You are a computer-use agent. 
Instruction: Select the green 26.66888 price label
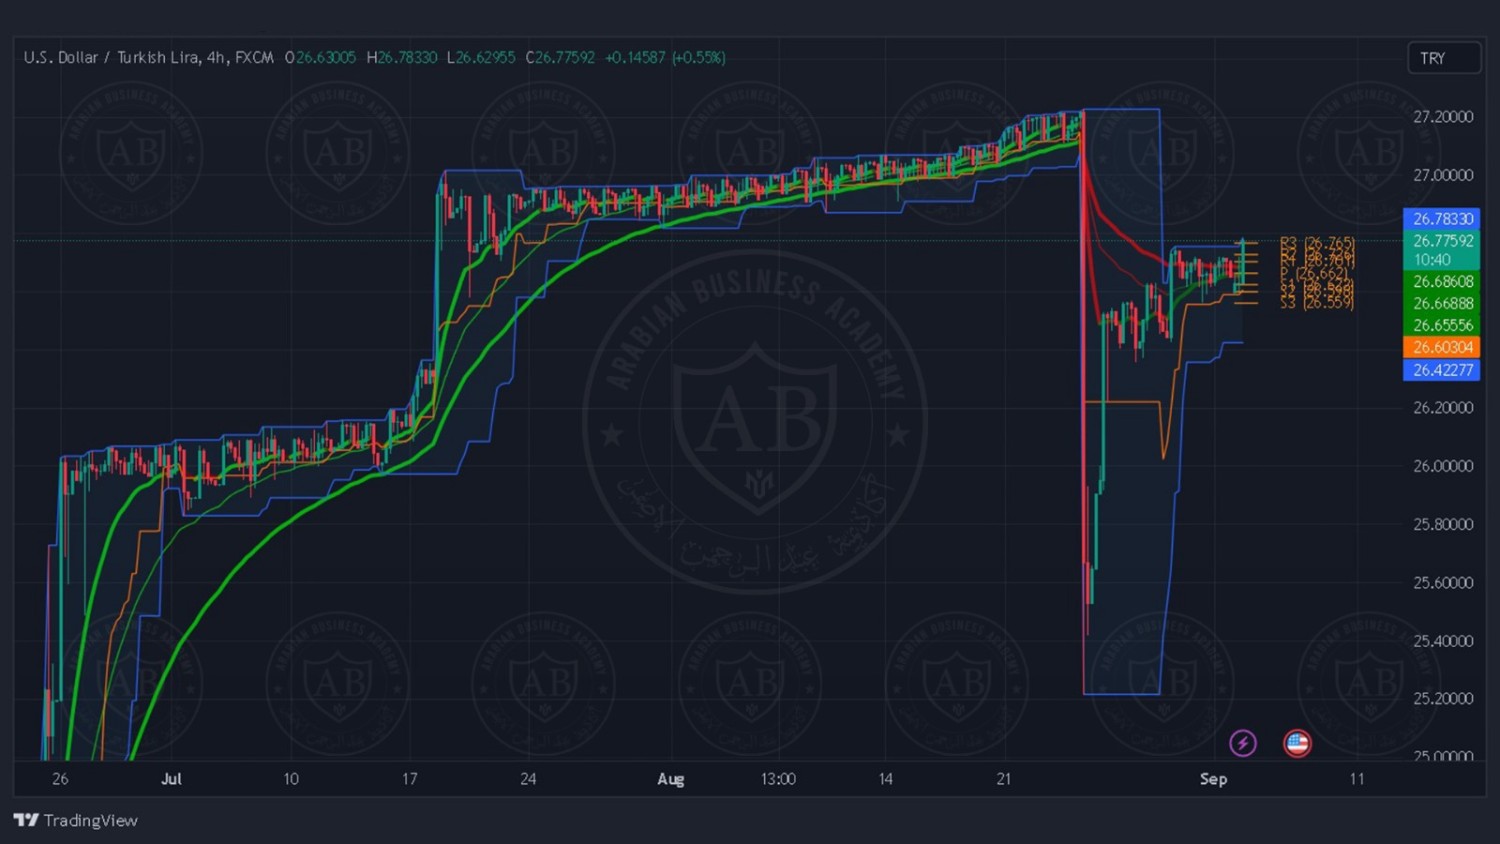[1442, 304]
